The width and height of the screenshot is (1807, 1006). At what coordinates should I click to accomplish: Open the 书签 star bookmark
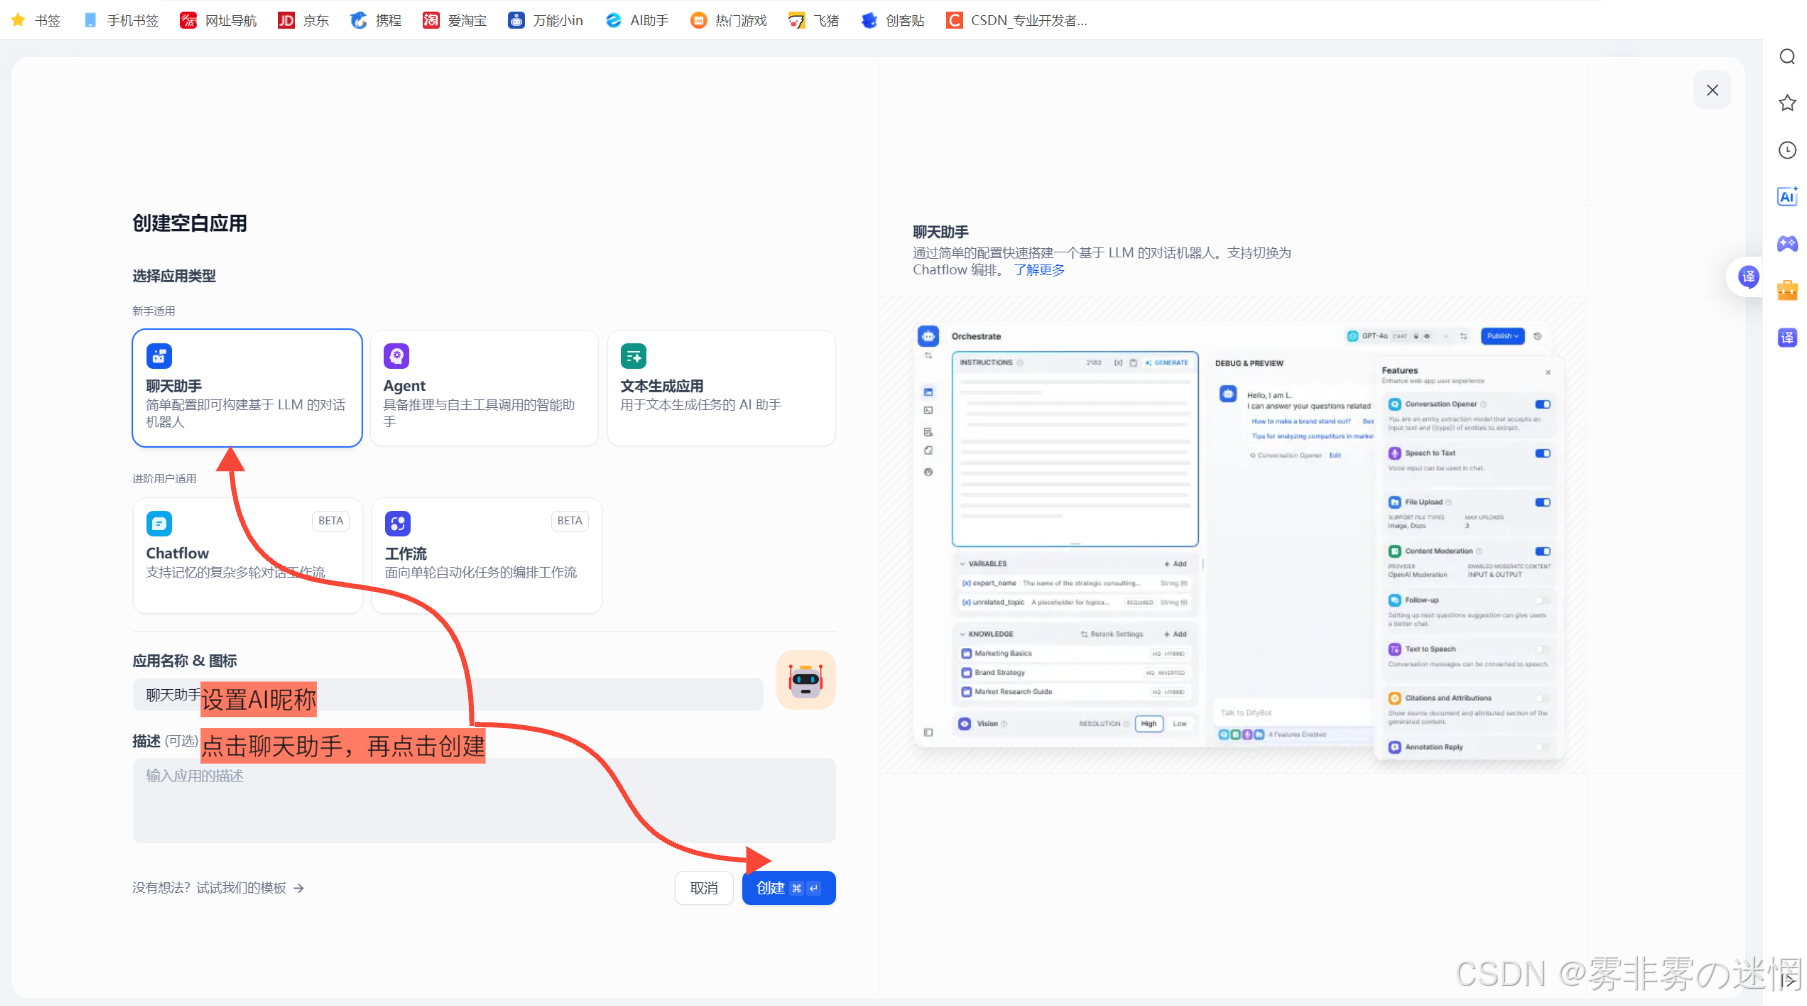36,20
